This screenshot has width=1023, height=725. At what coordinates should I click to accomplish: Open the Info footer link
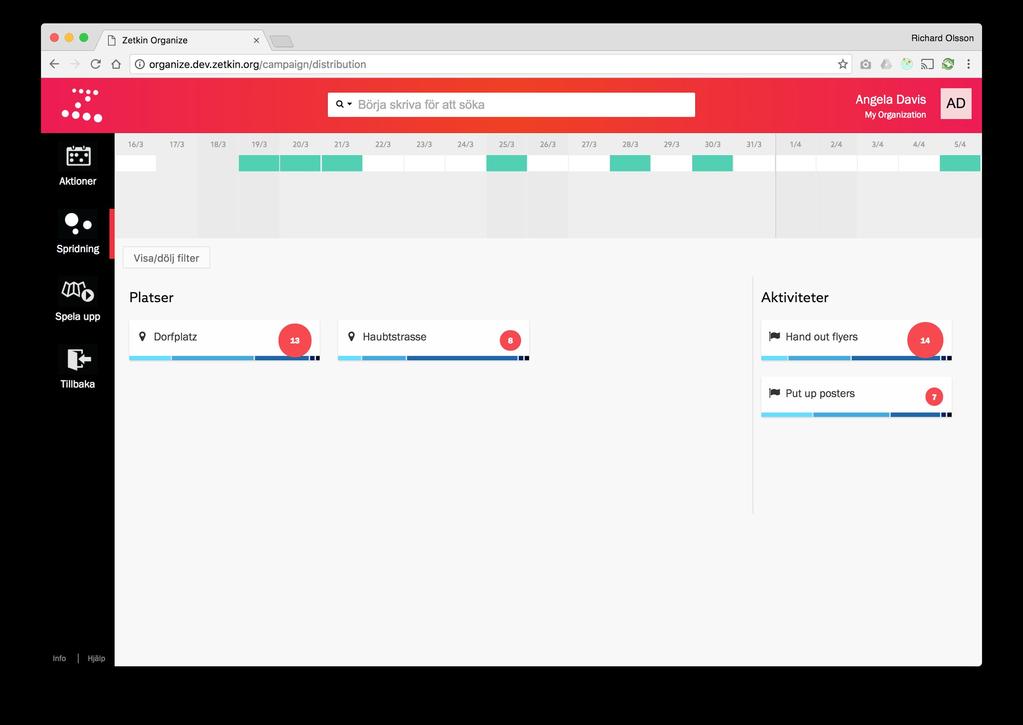(59, 658)
